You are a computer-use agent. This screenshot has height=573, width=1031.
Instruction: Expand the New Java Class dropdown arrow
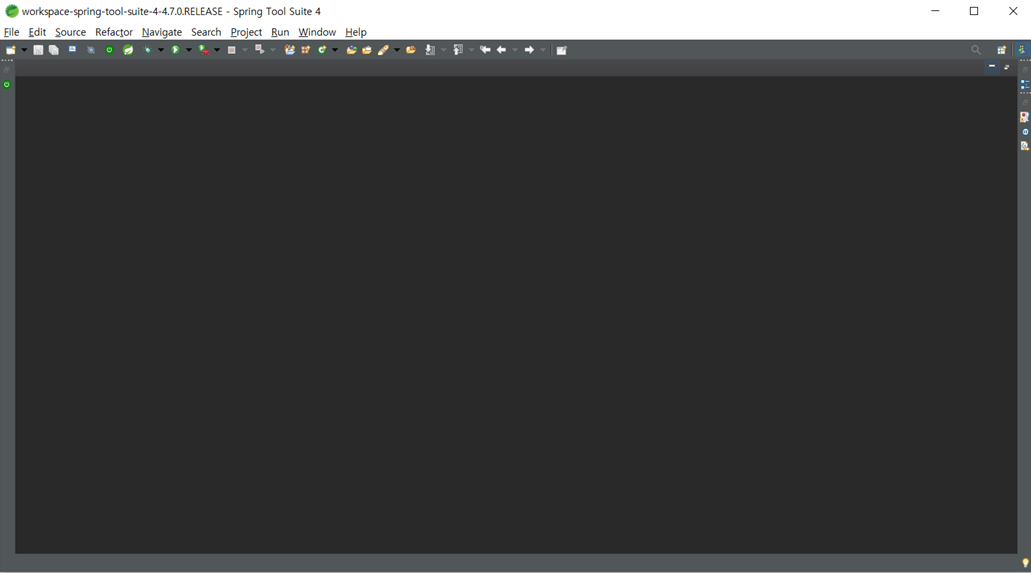335,50
